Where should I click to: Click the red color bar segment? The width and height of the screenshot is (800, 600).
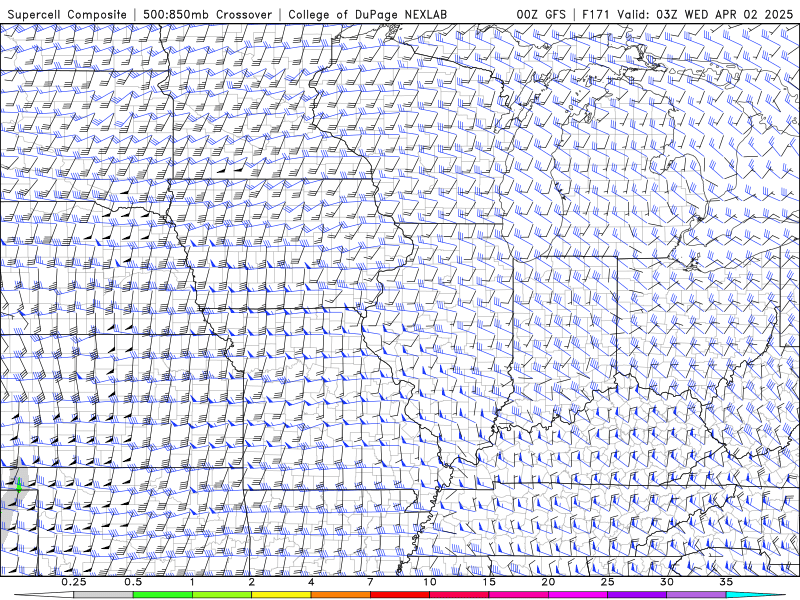(399, 594)
